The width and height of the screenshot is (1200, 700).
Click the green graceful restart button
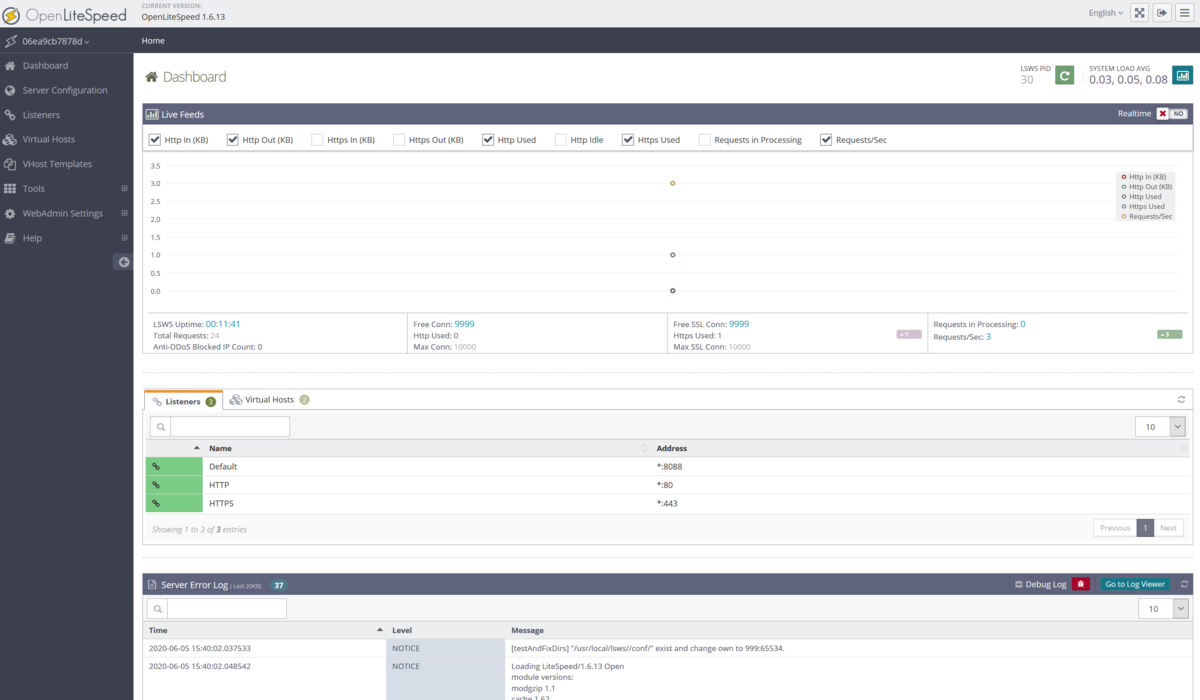point(1065,75)
